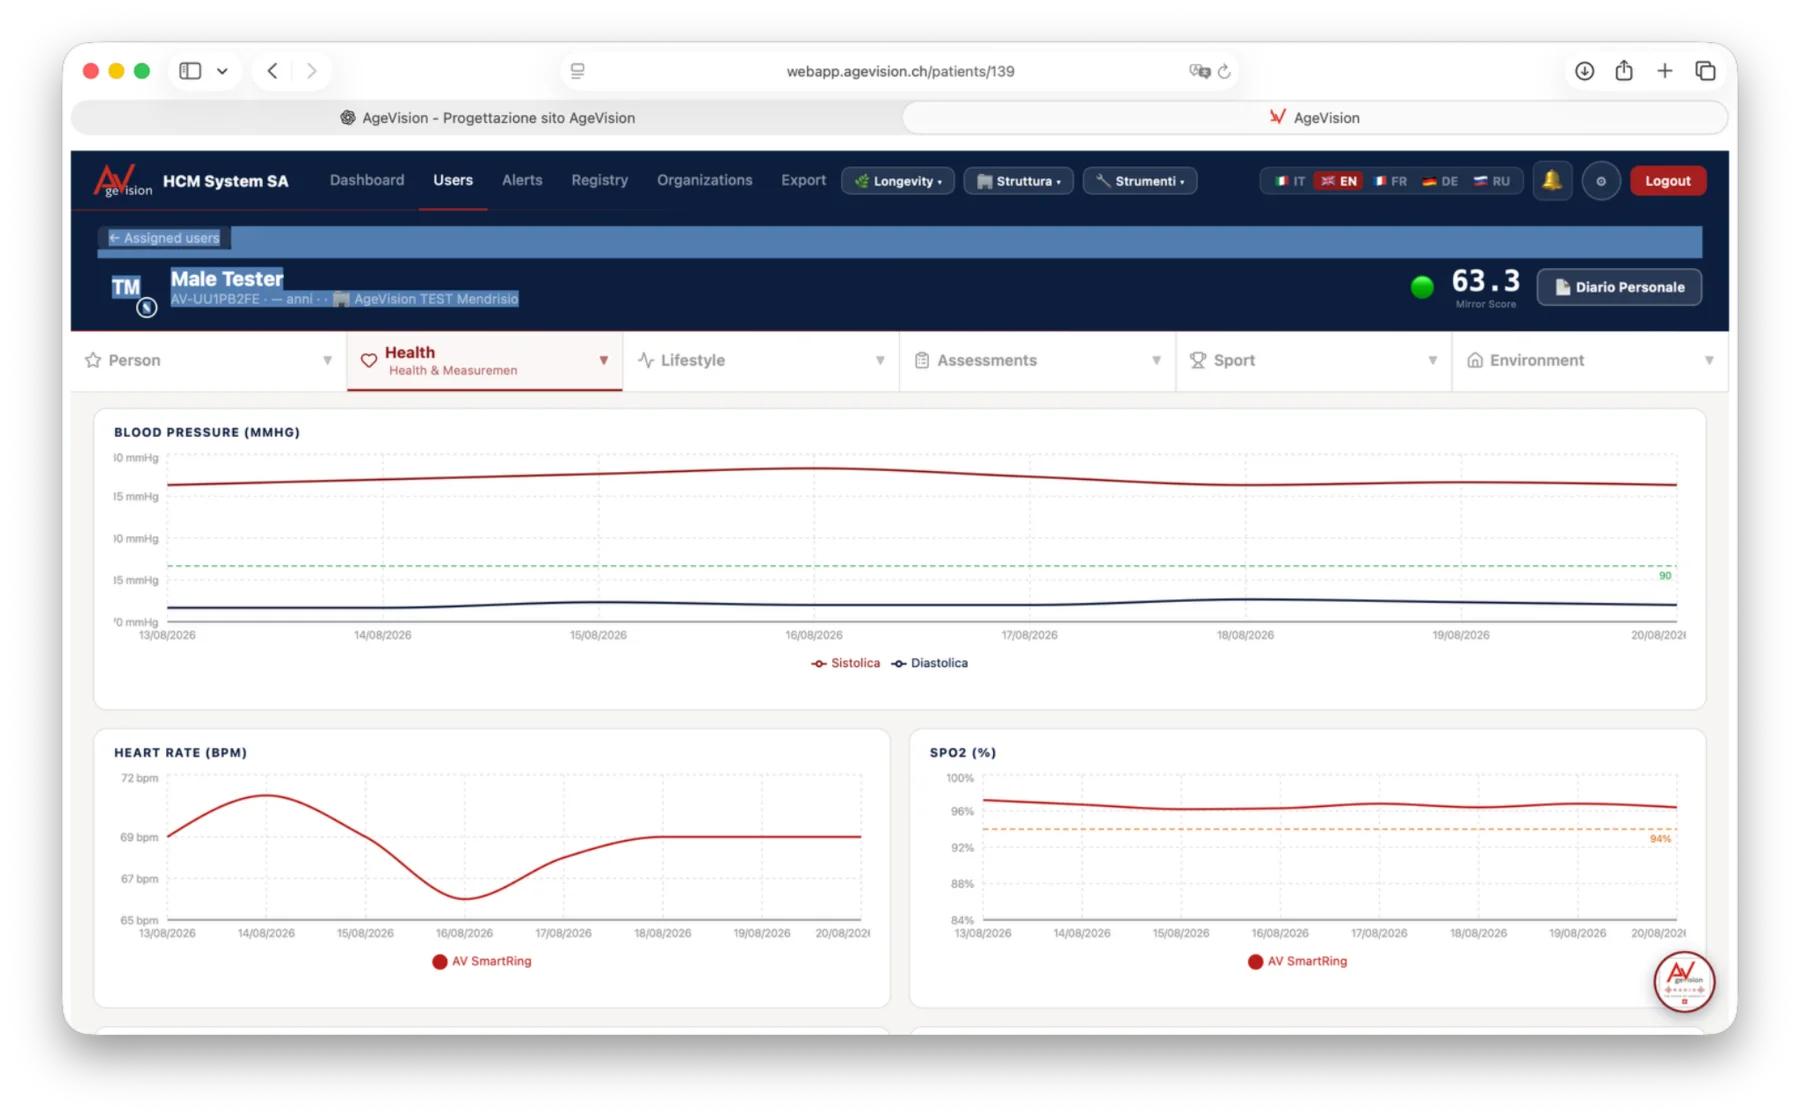Open the Strumenti dropdown

(x=1140, y=181)
